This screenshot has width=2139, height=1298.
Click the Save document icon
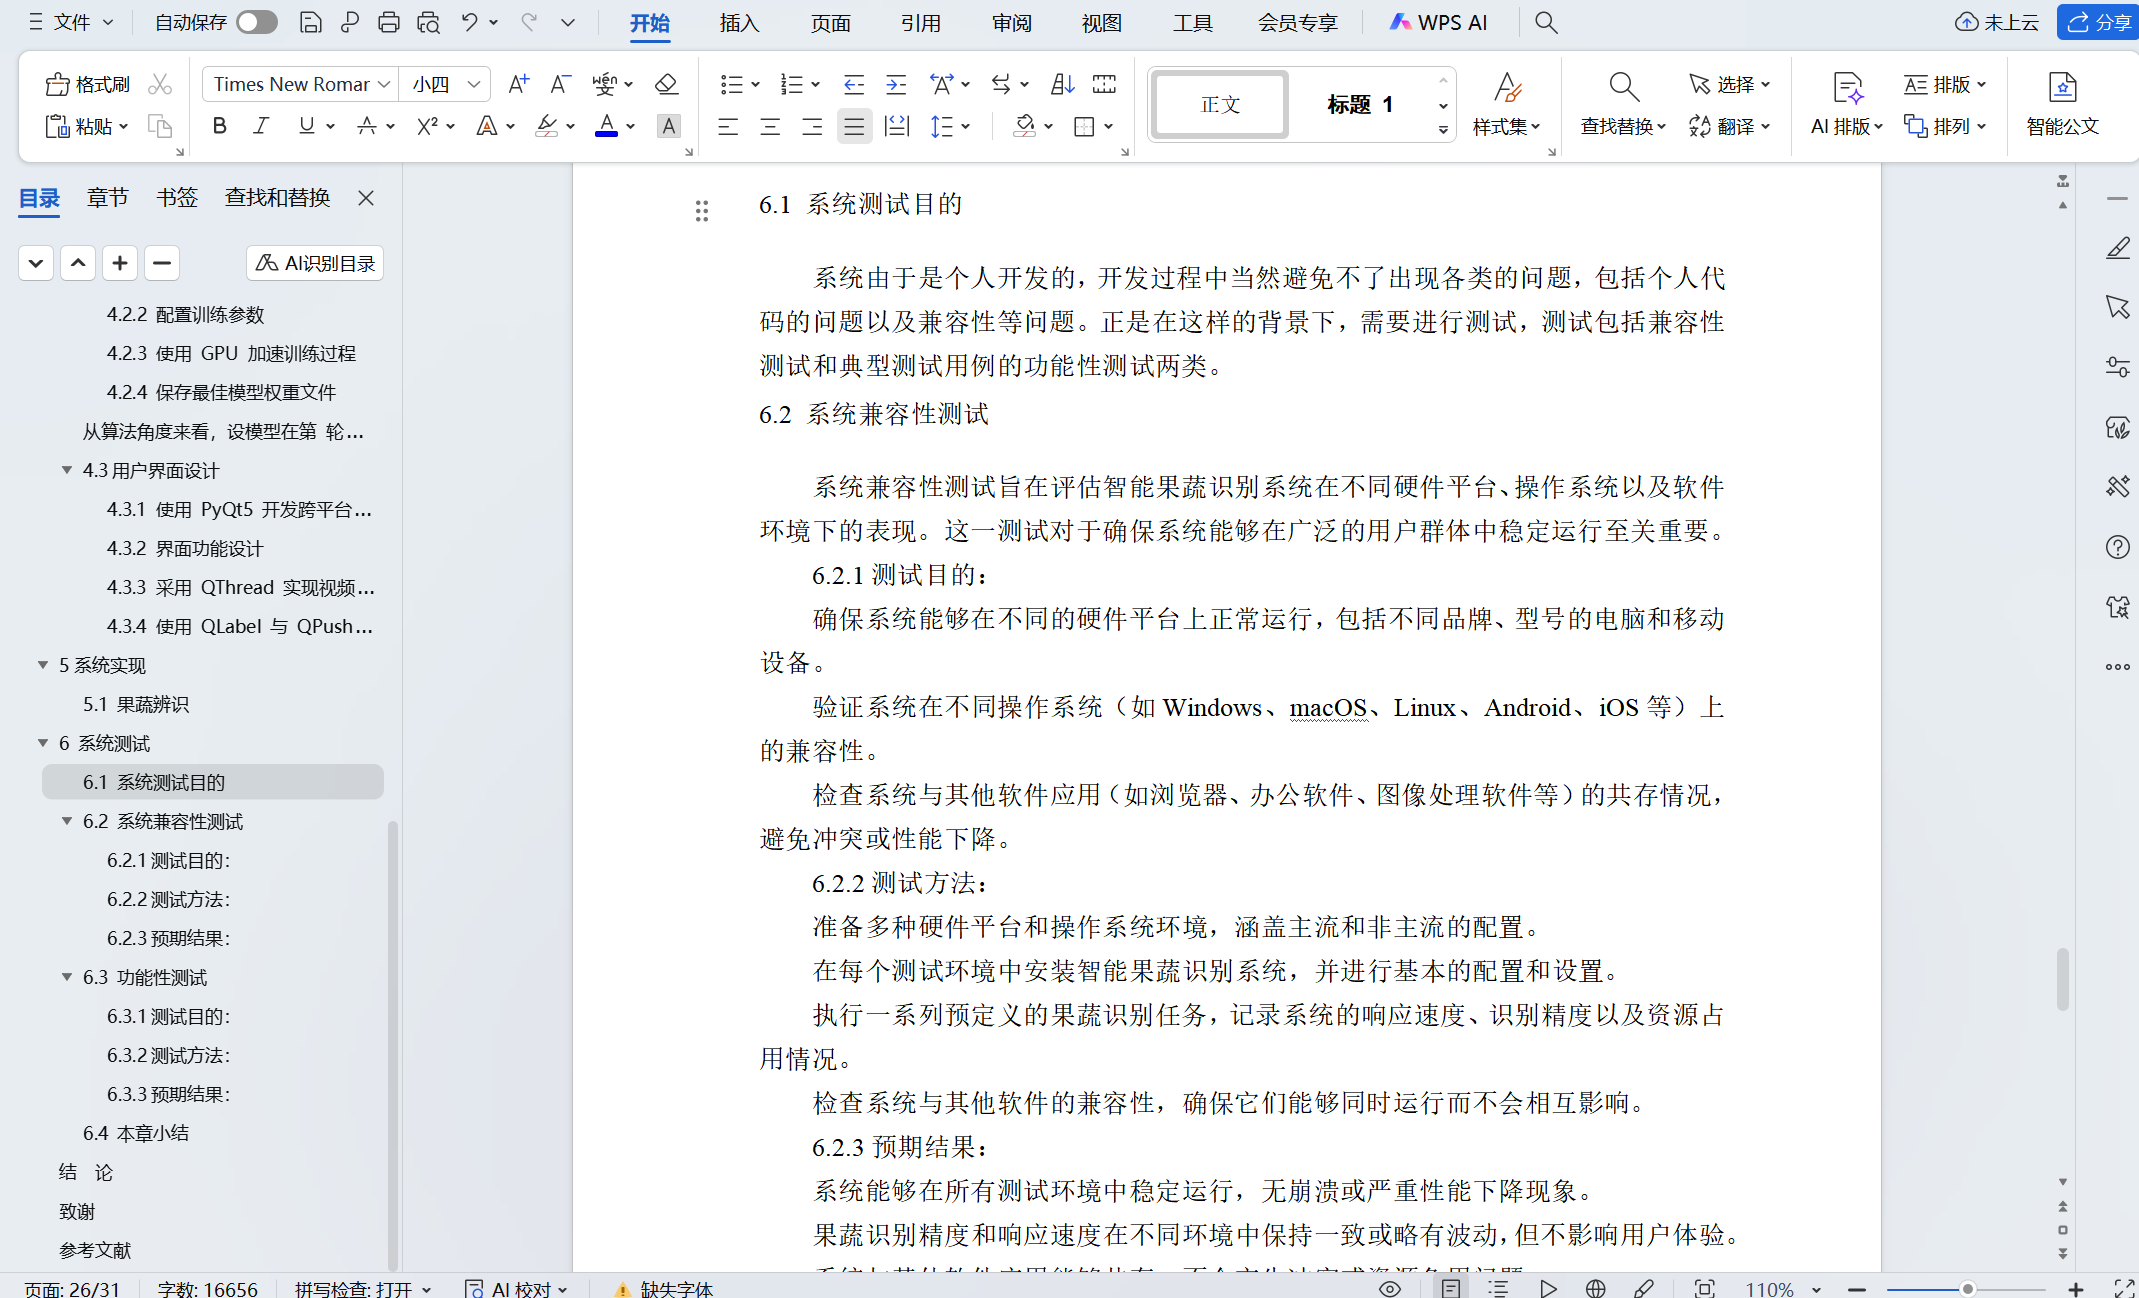pos(311,22)
